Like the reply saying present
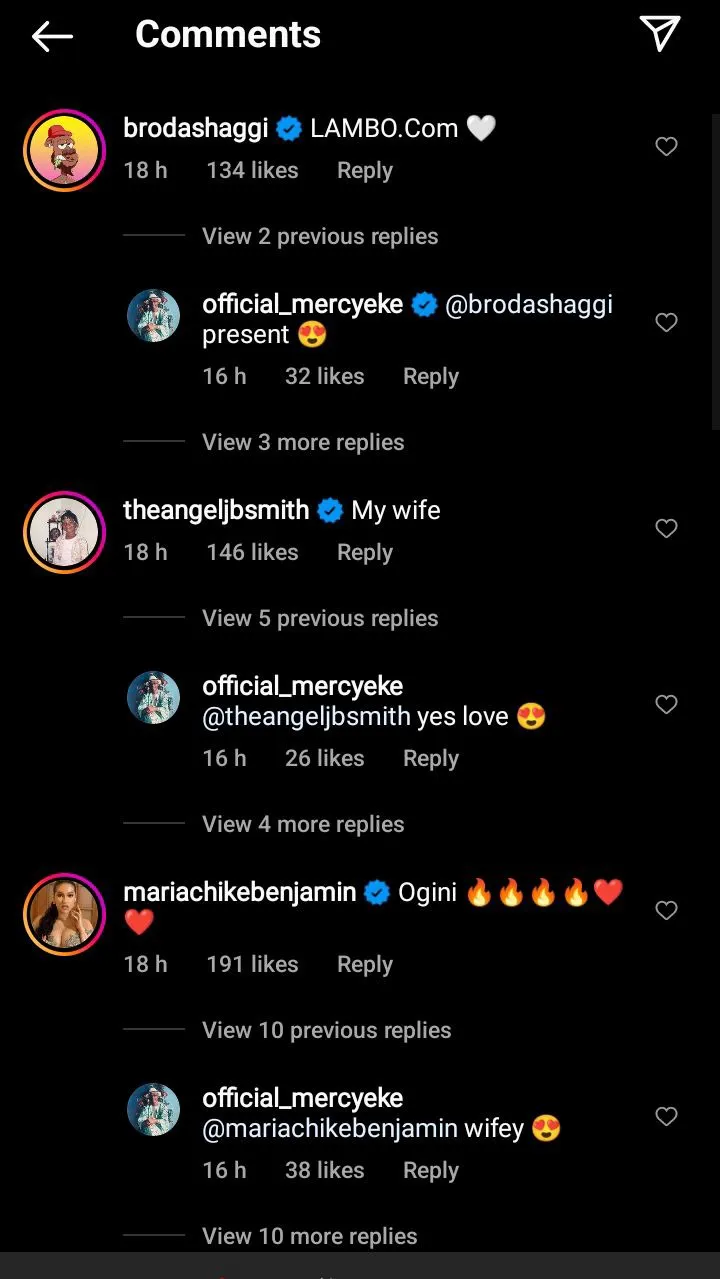This screenshot has height=1279, width=720. (666, 323)
